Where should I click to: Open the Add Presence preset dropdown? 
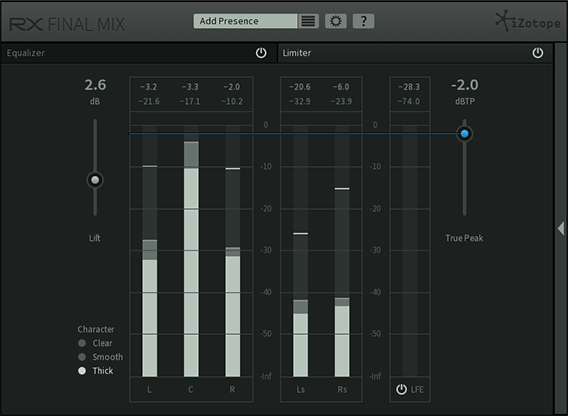[245, 21]
